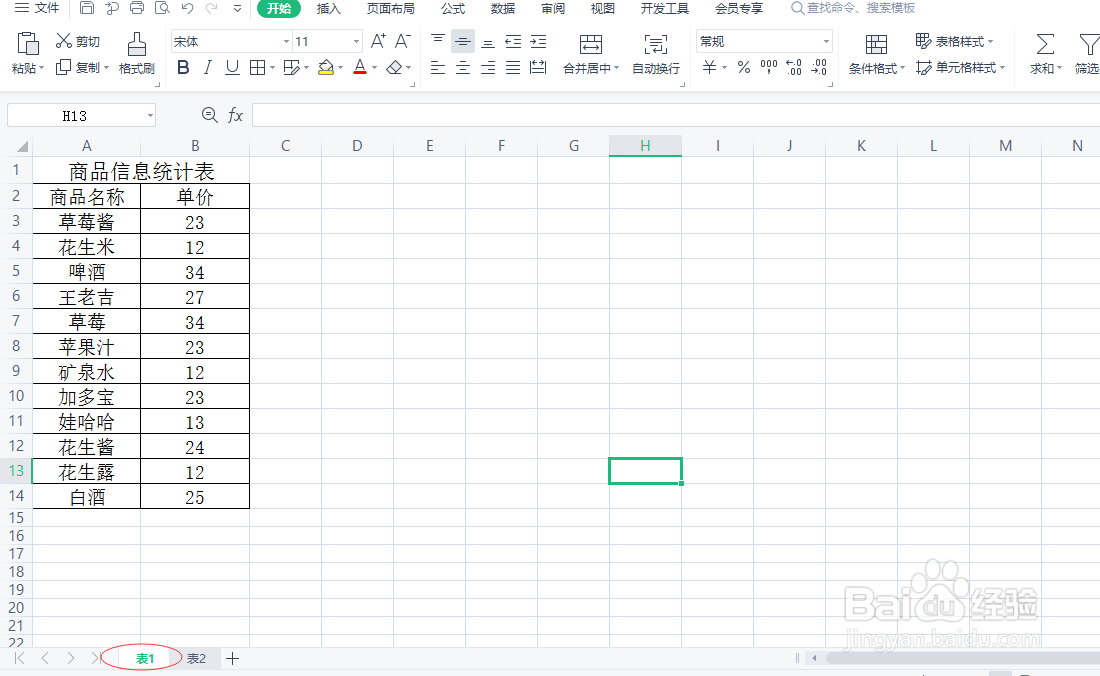Click the fx insert function icon

coord(236,115)
